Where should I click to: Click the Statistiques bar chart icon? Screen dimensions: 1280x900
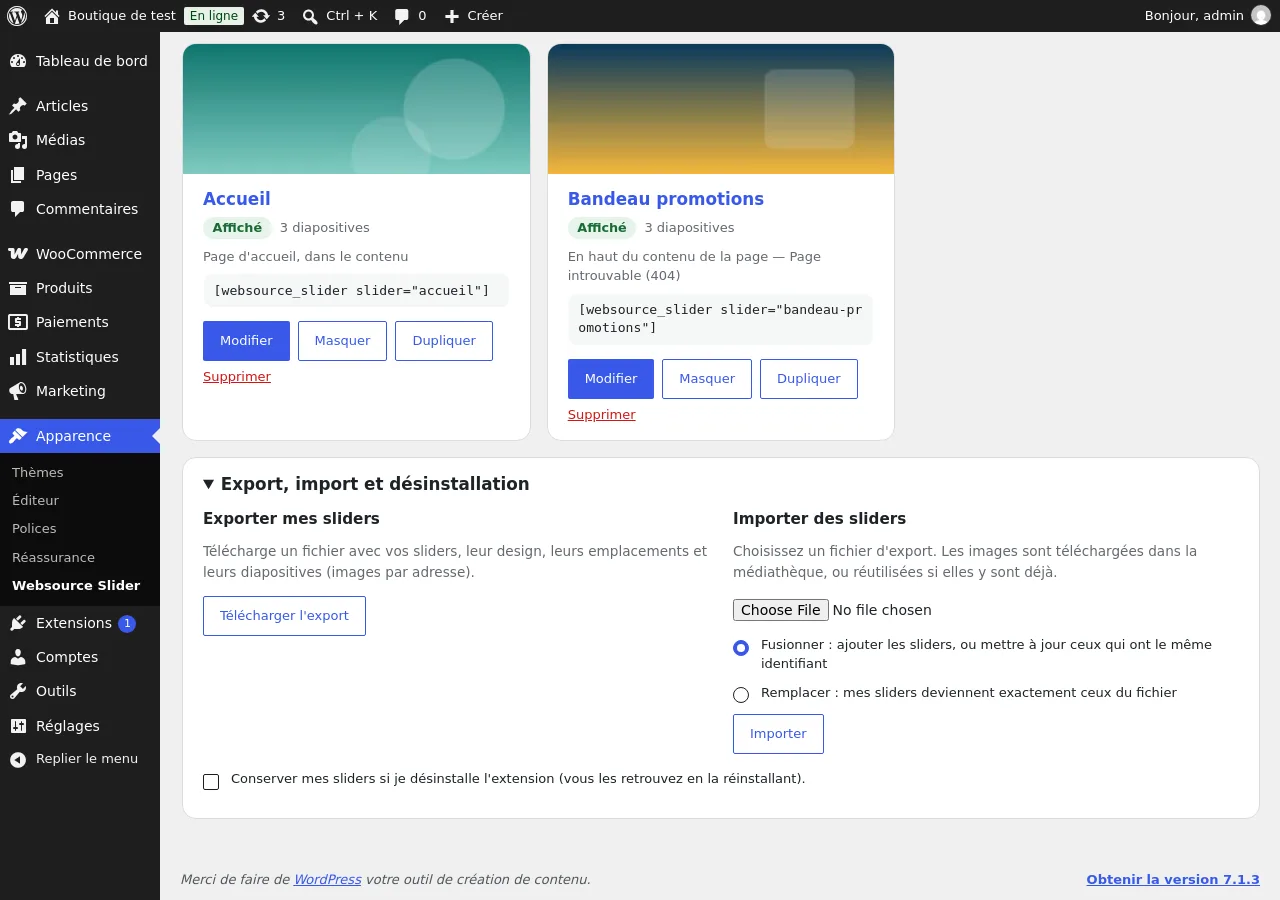click(18, 357)
